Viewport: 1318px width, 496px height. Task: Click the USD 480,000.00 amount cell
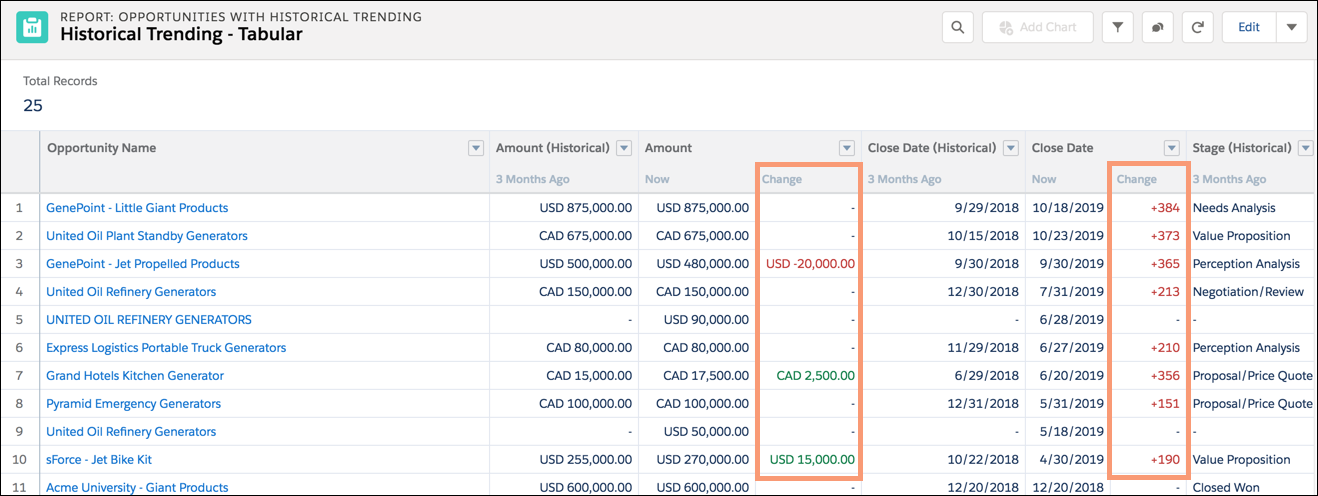point(702,264)
